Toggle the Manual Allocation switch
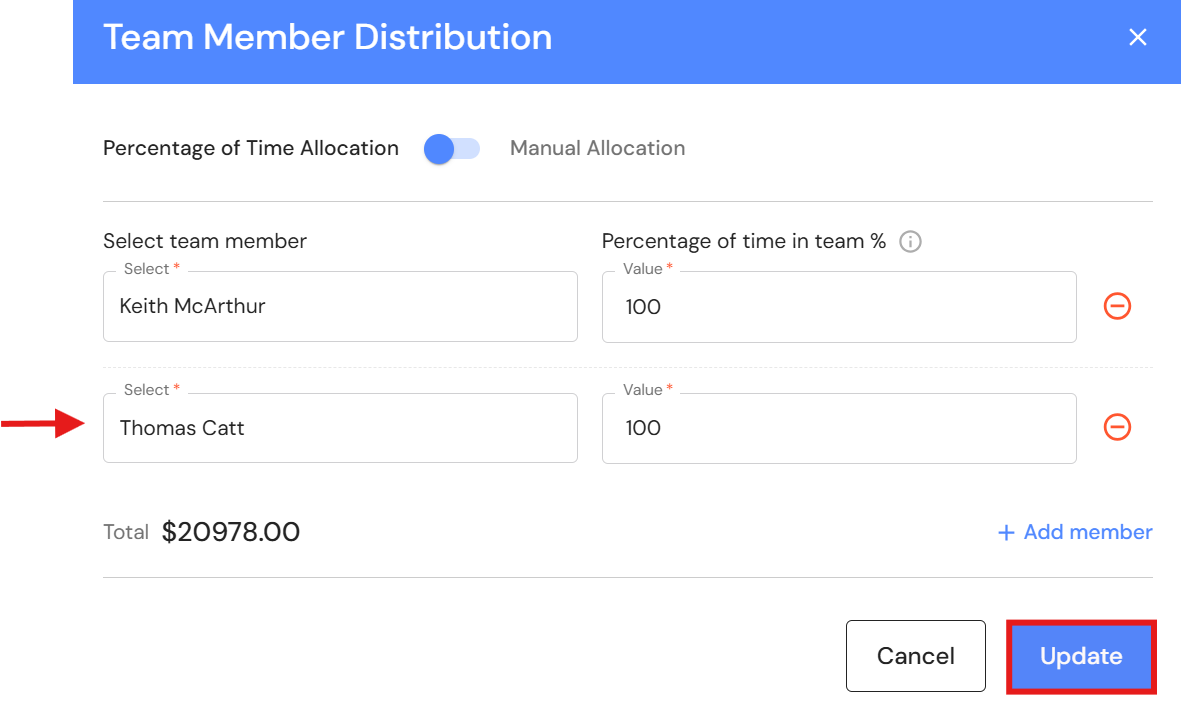Viewport: 1181px width, 718px height. point(451,148)
